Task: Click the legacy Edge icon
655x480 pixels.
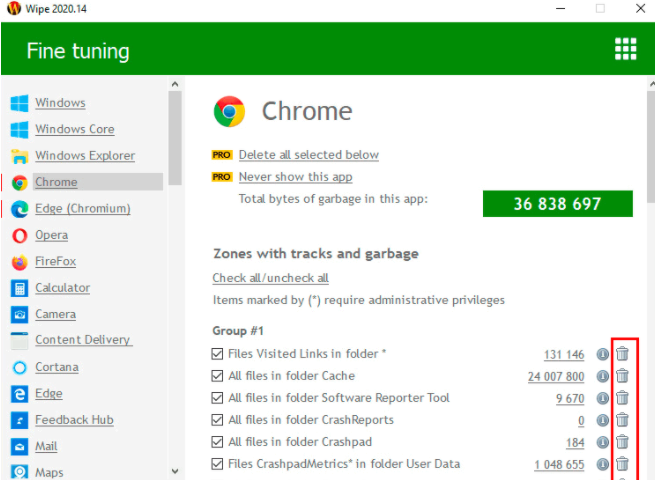Action: tap(19, 394)
